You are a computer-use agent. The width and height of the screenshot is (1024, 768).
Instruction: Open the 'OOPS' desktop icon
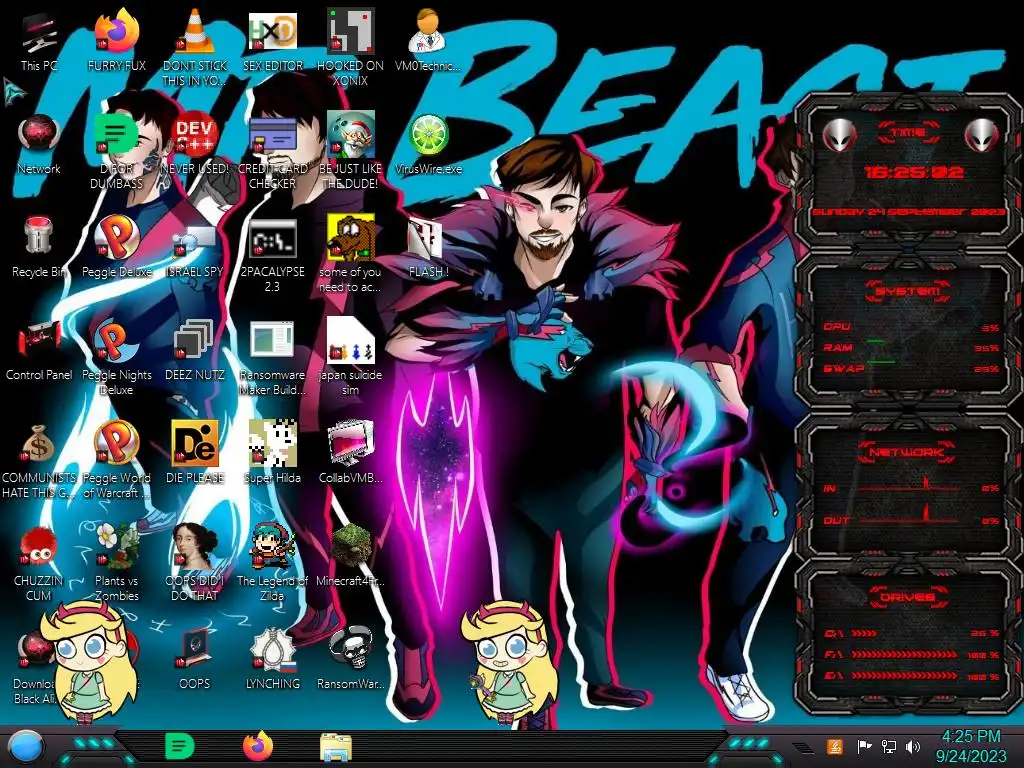pyautogui.click(x=195, y=659)
